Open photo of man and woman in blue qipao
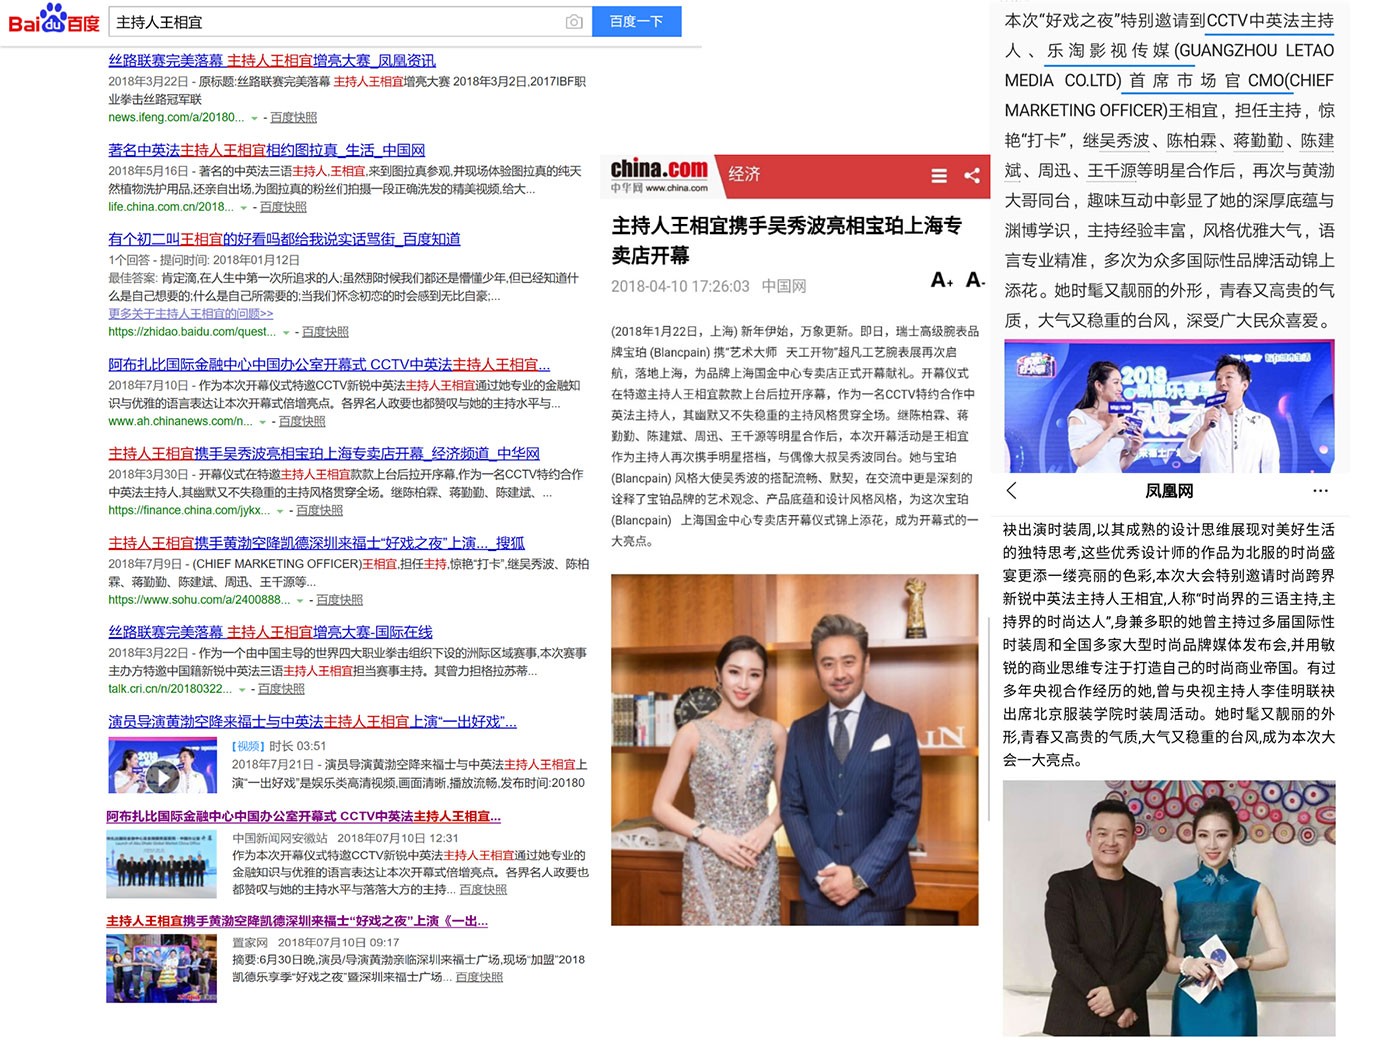 click(1169, 908)
